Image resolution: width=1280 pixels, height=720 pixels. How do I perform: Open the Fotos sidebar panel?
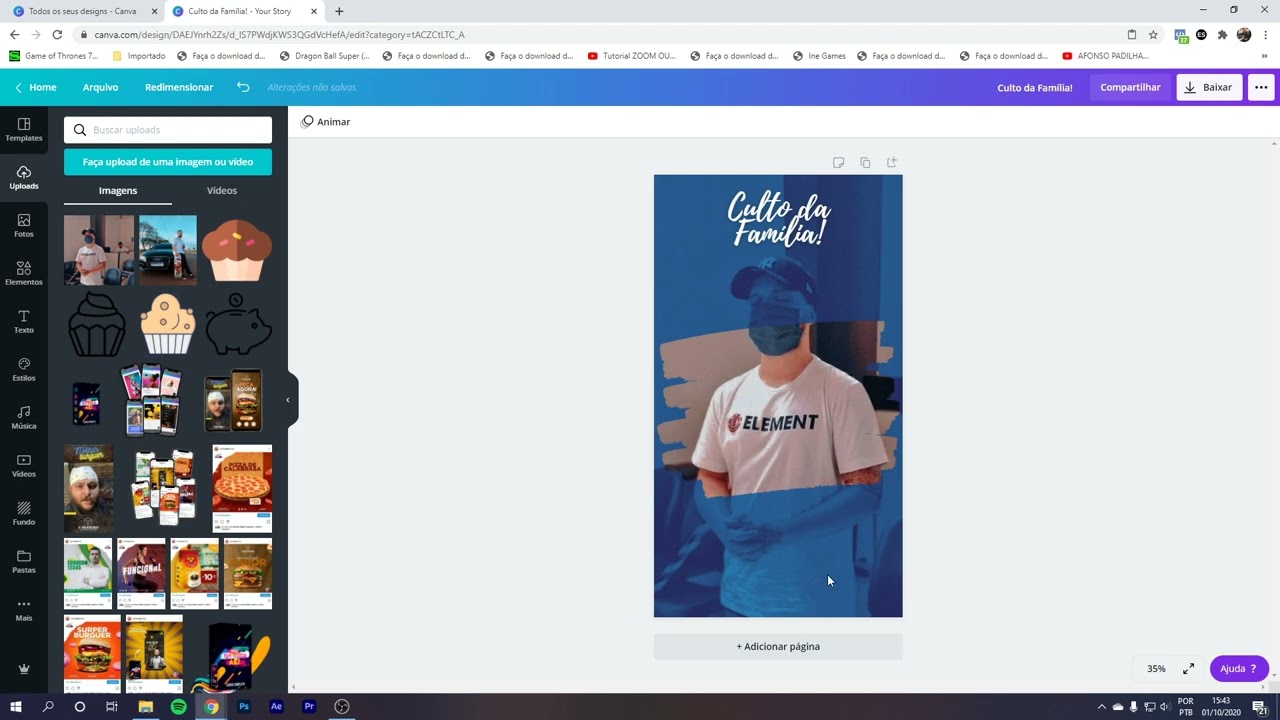tap(24, 225)
